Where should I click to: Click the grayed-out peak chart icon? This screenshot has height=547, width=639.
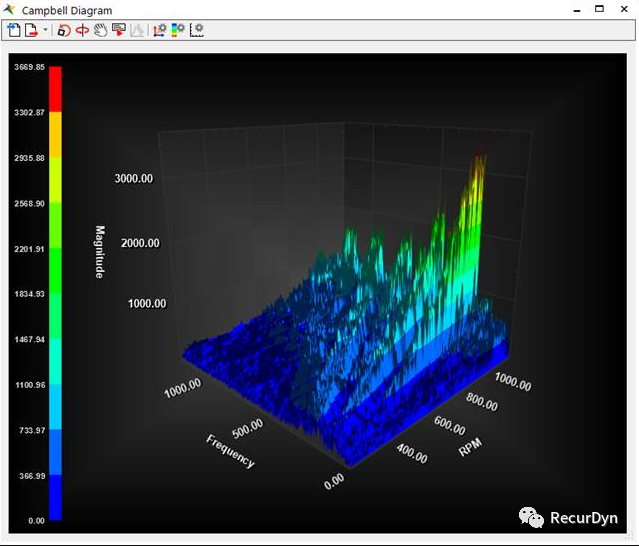[136, 31]
